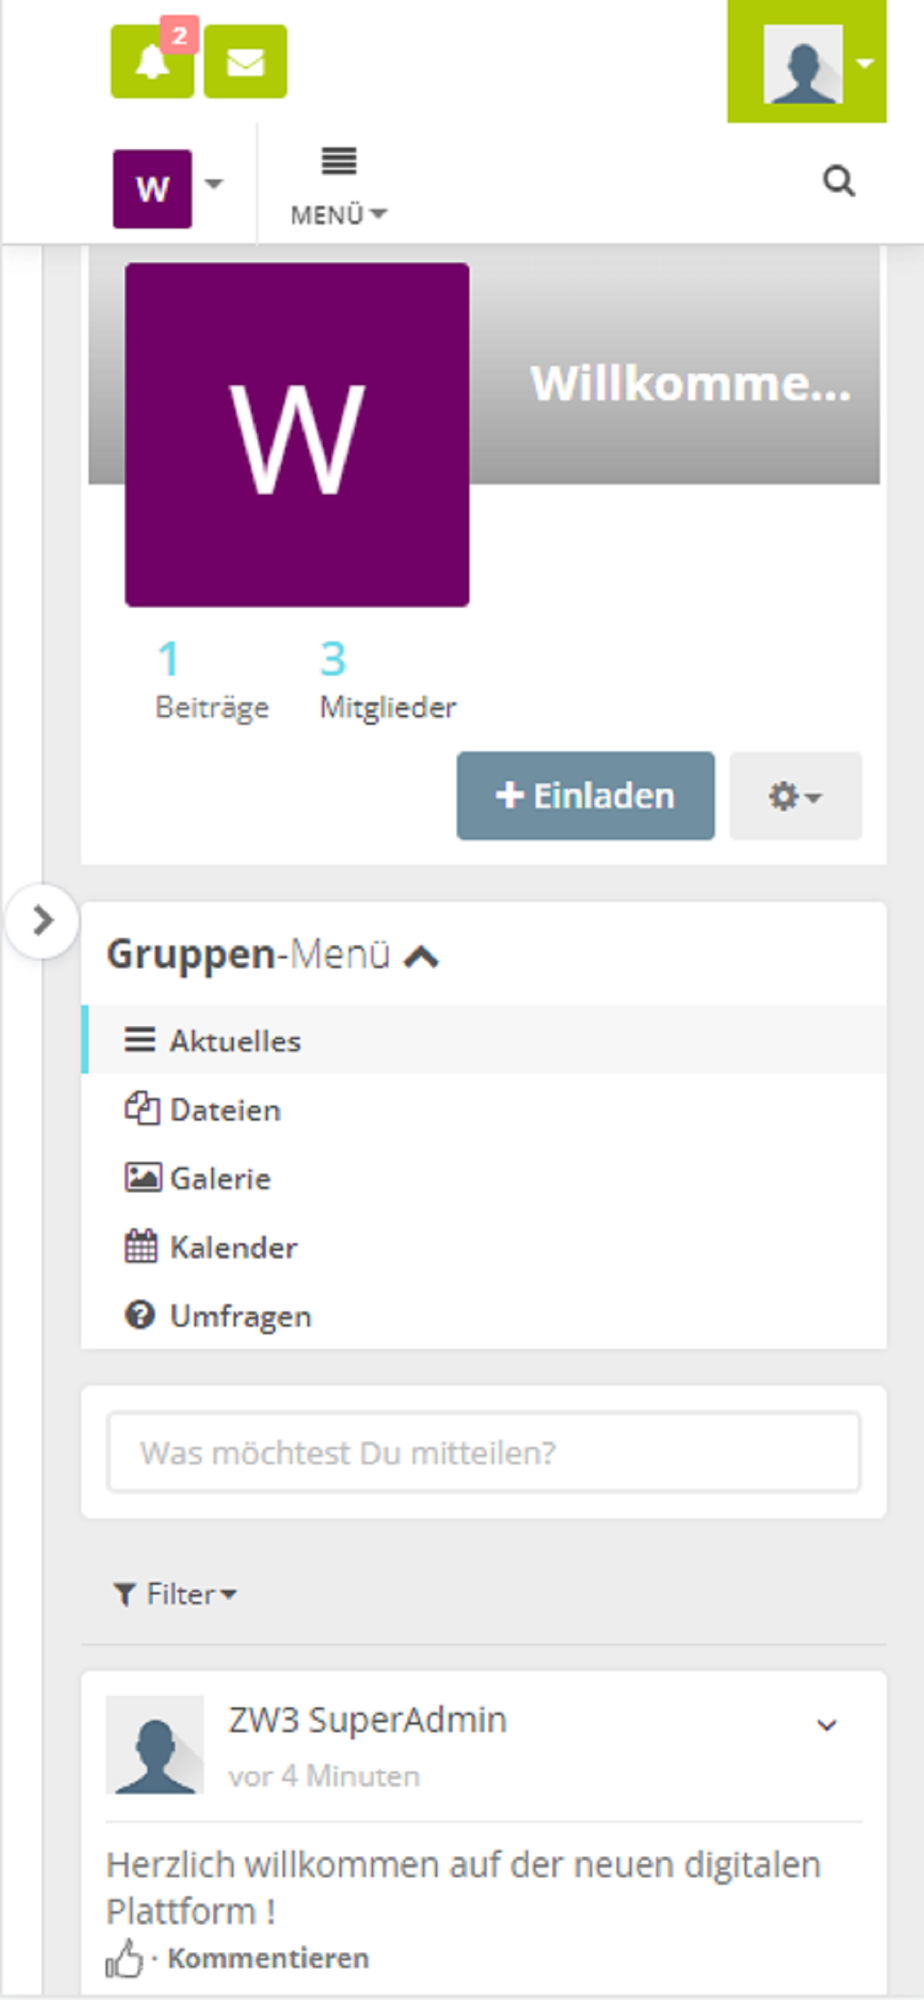Click the Einladen button
The image size is (924, 2000).
586,796
